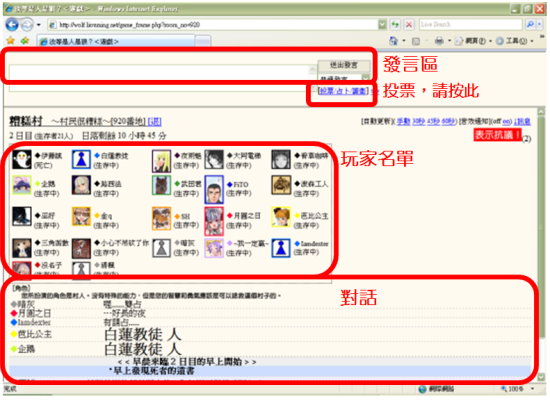The height and width of the screenshot is (401, 550).
Task: Expand the address bar history dropdown
Action: point(382,25)
